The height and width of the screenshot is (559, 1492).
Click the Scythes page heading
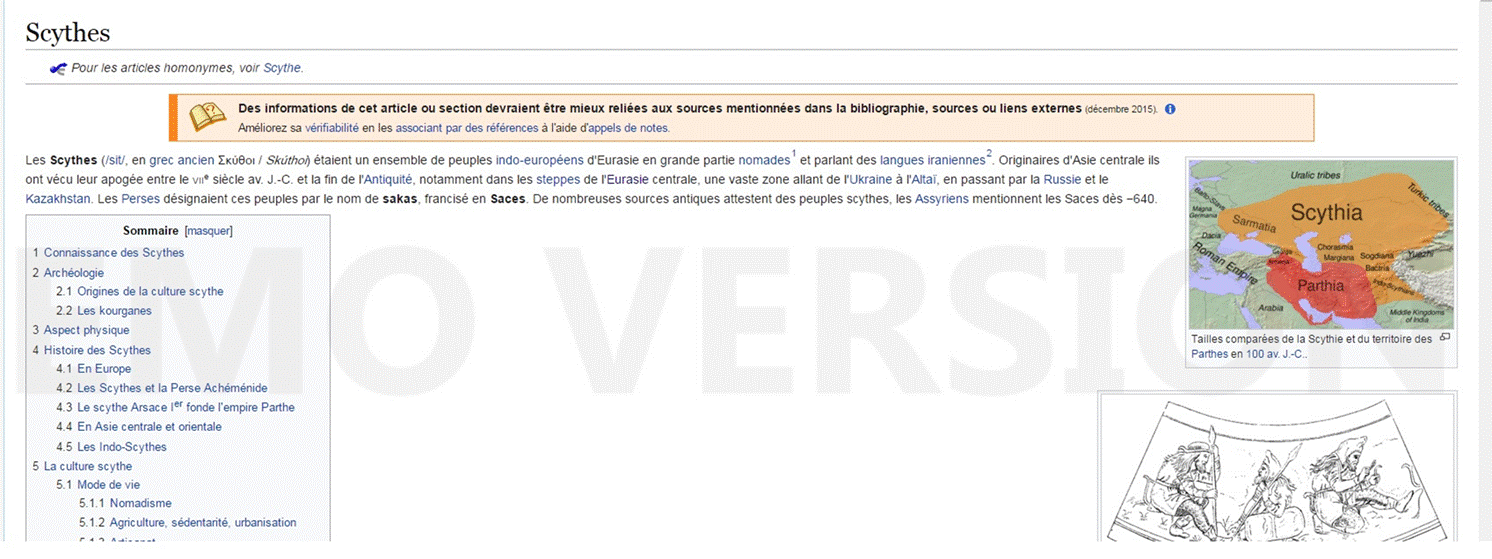(x=68, y=32)
